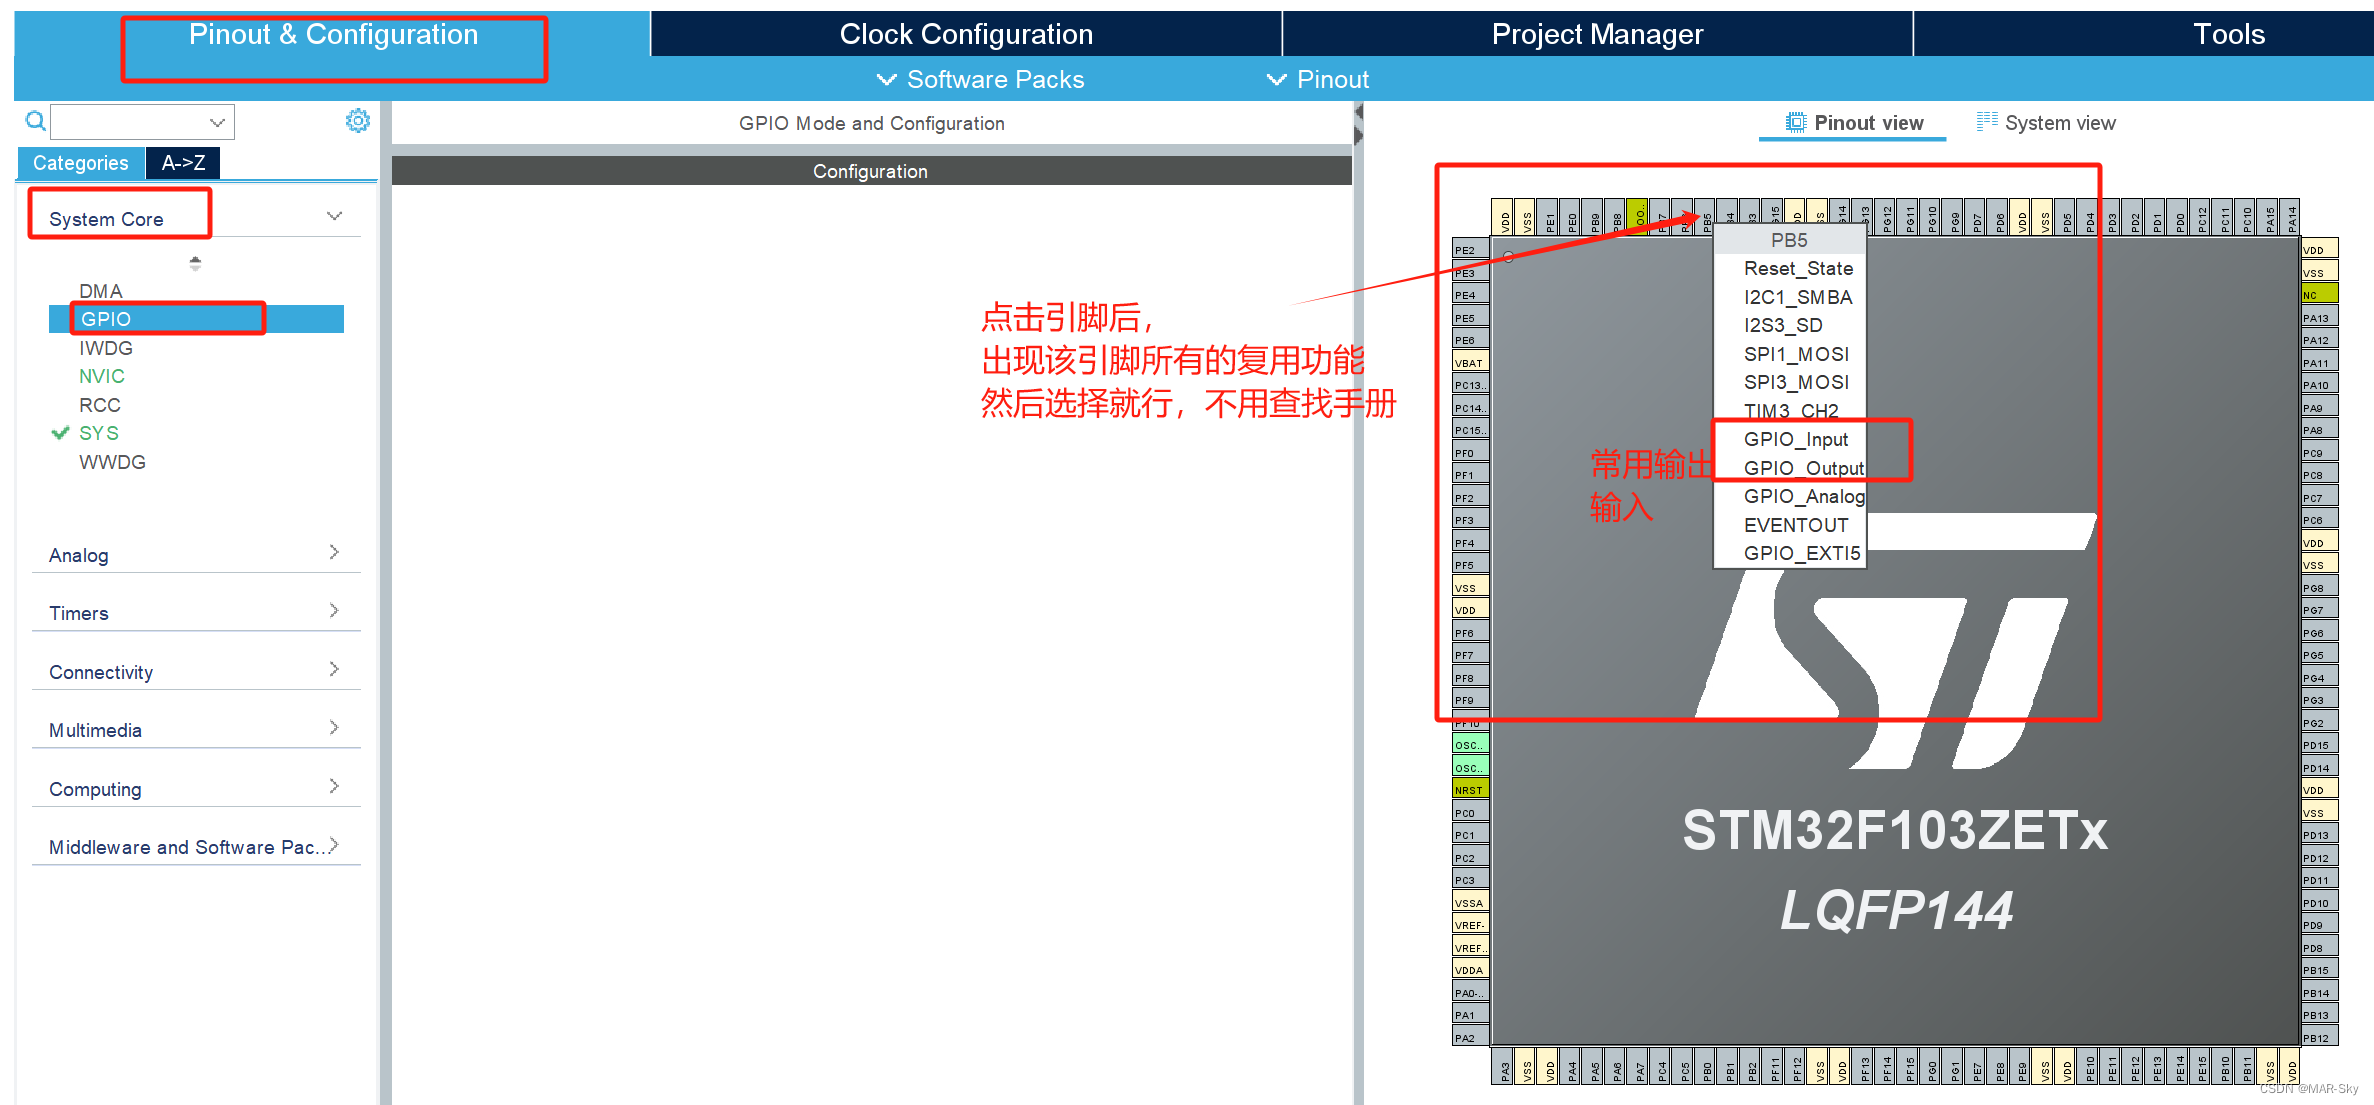Choose Reset_State from PB5 pin menu

(1798, 268)
